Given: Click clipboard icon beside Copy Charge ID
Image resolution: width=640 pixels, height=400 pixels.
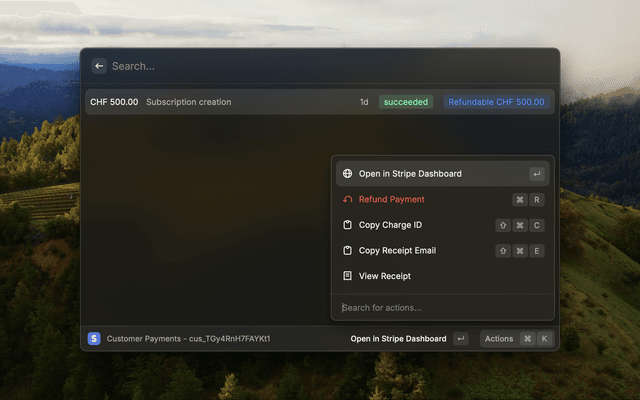Looking at the screenshot, I should point(347,225).
